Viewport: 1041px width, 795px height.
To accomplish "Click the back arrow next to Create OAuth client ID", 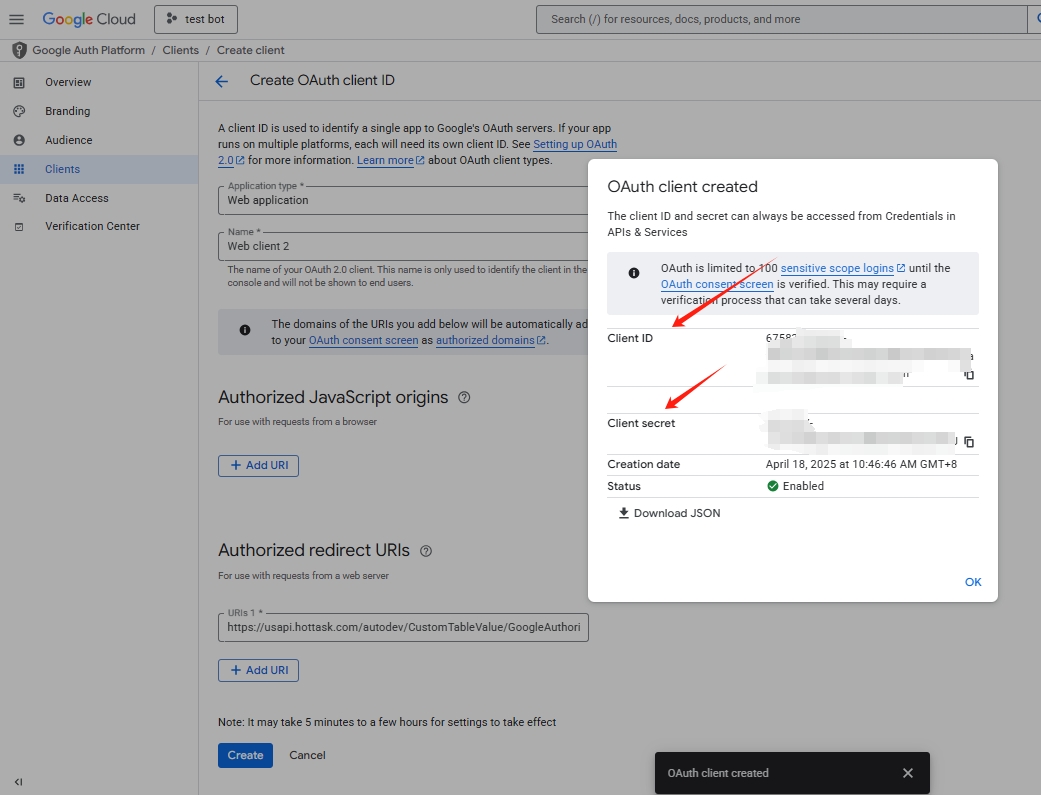I will (221, 81).
